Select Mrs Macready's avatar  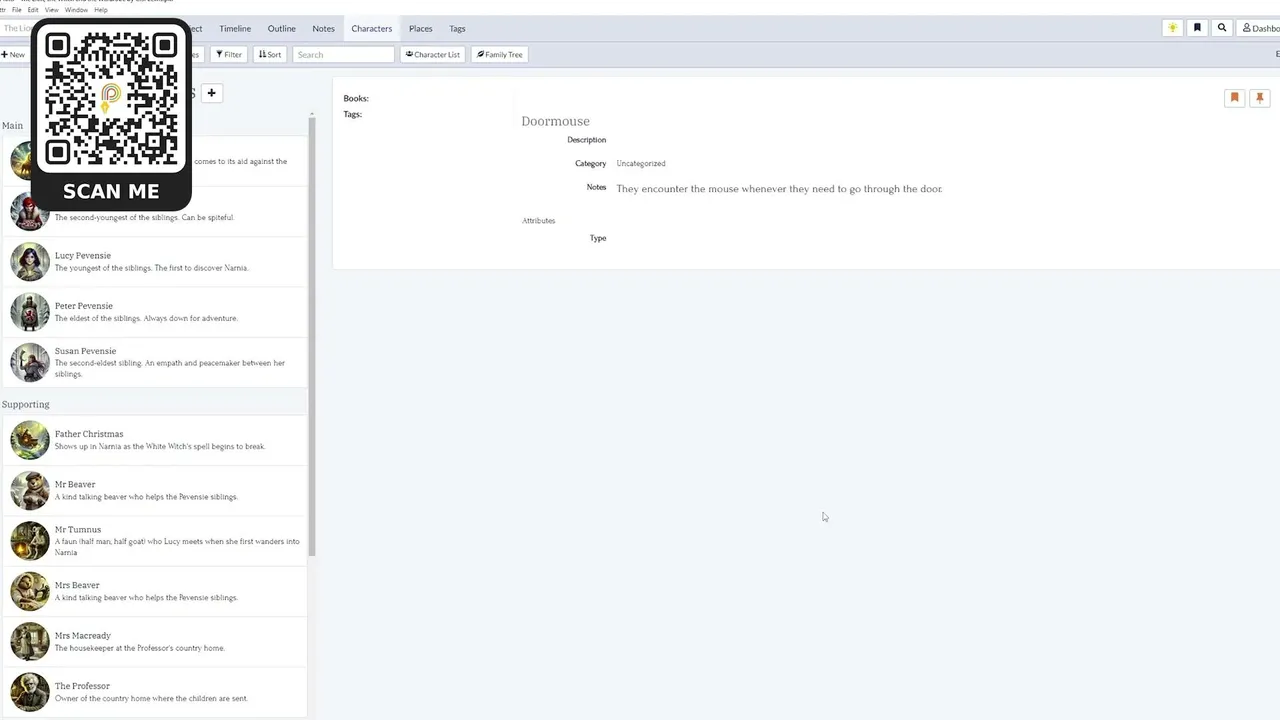[30, 642]
